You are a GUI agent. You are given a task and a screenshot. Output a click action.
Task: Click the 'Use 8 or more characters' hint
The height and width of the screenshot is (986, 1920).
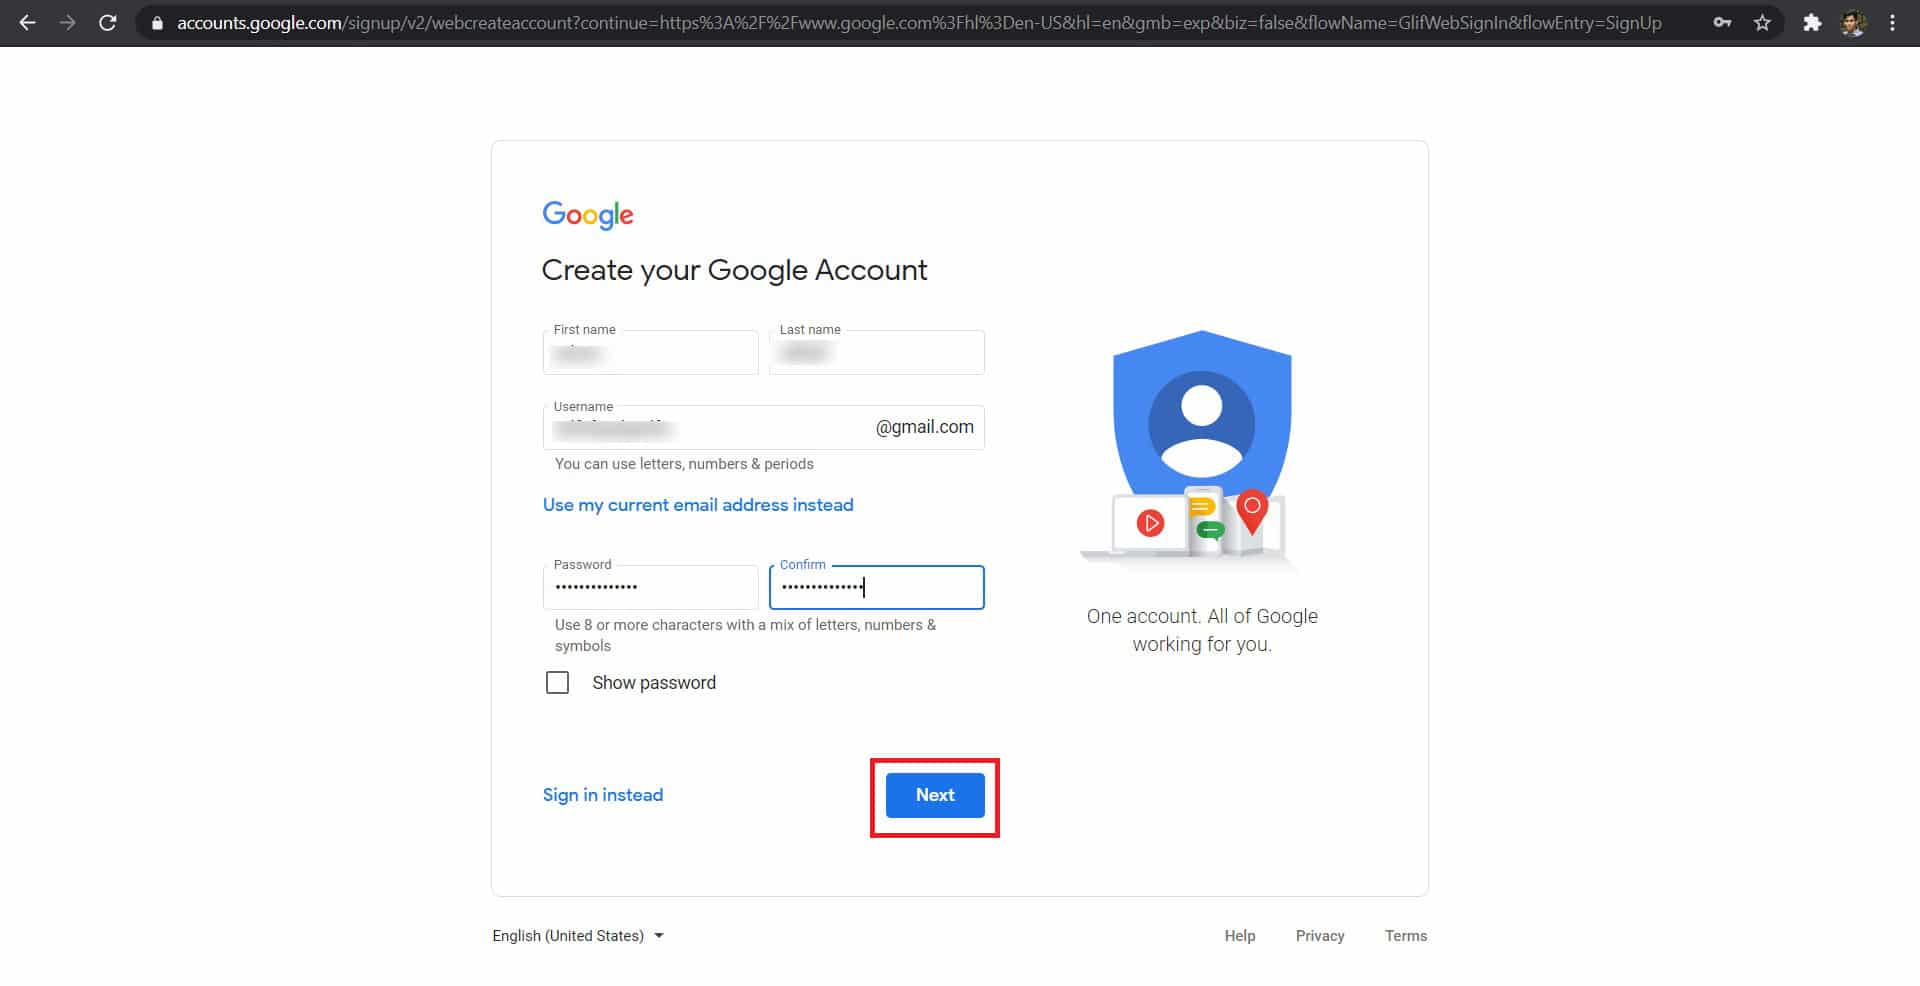[746, 635]
